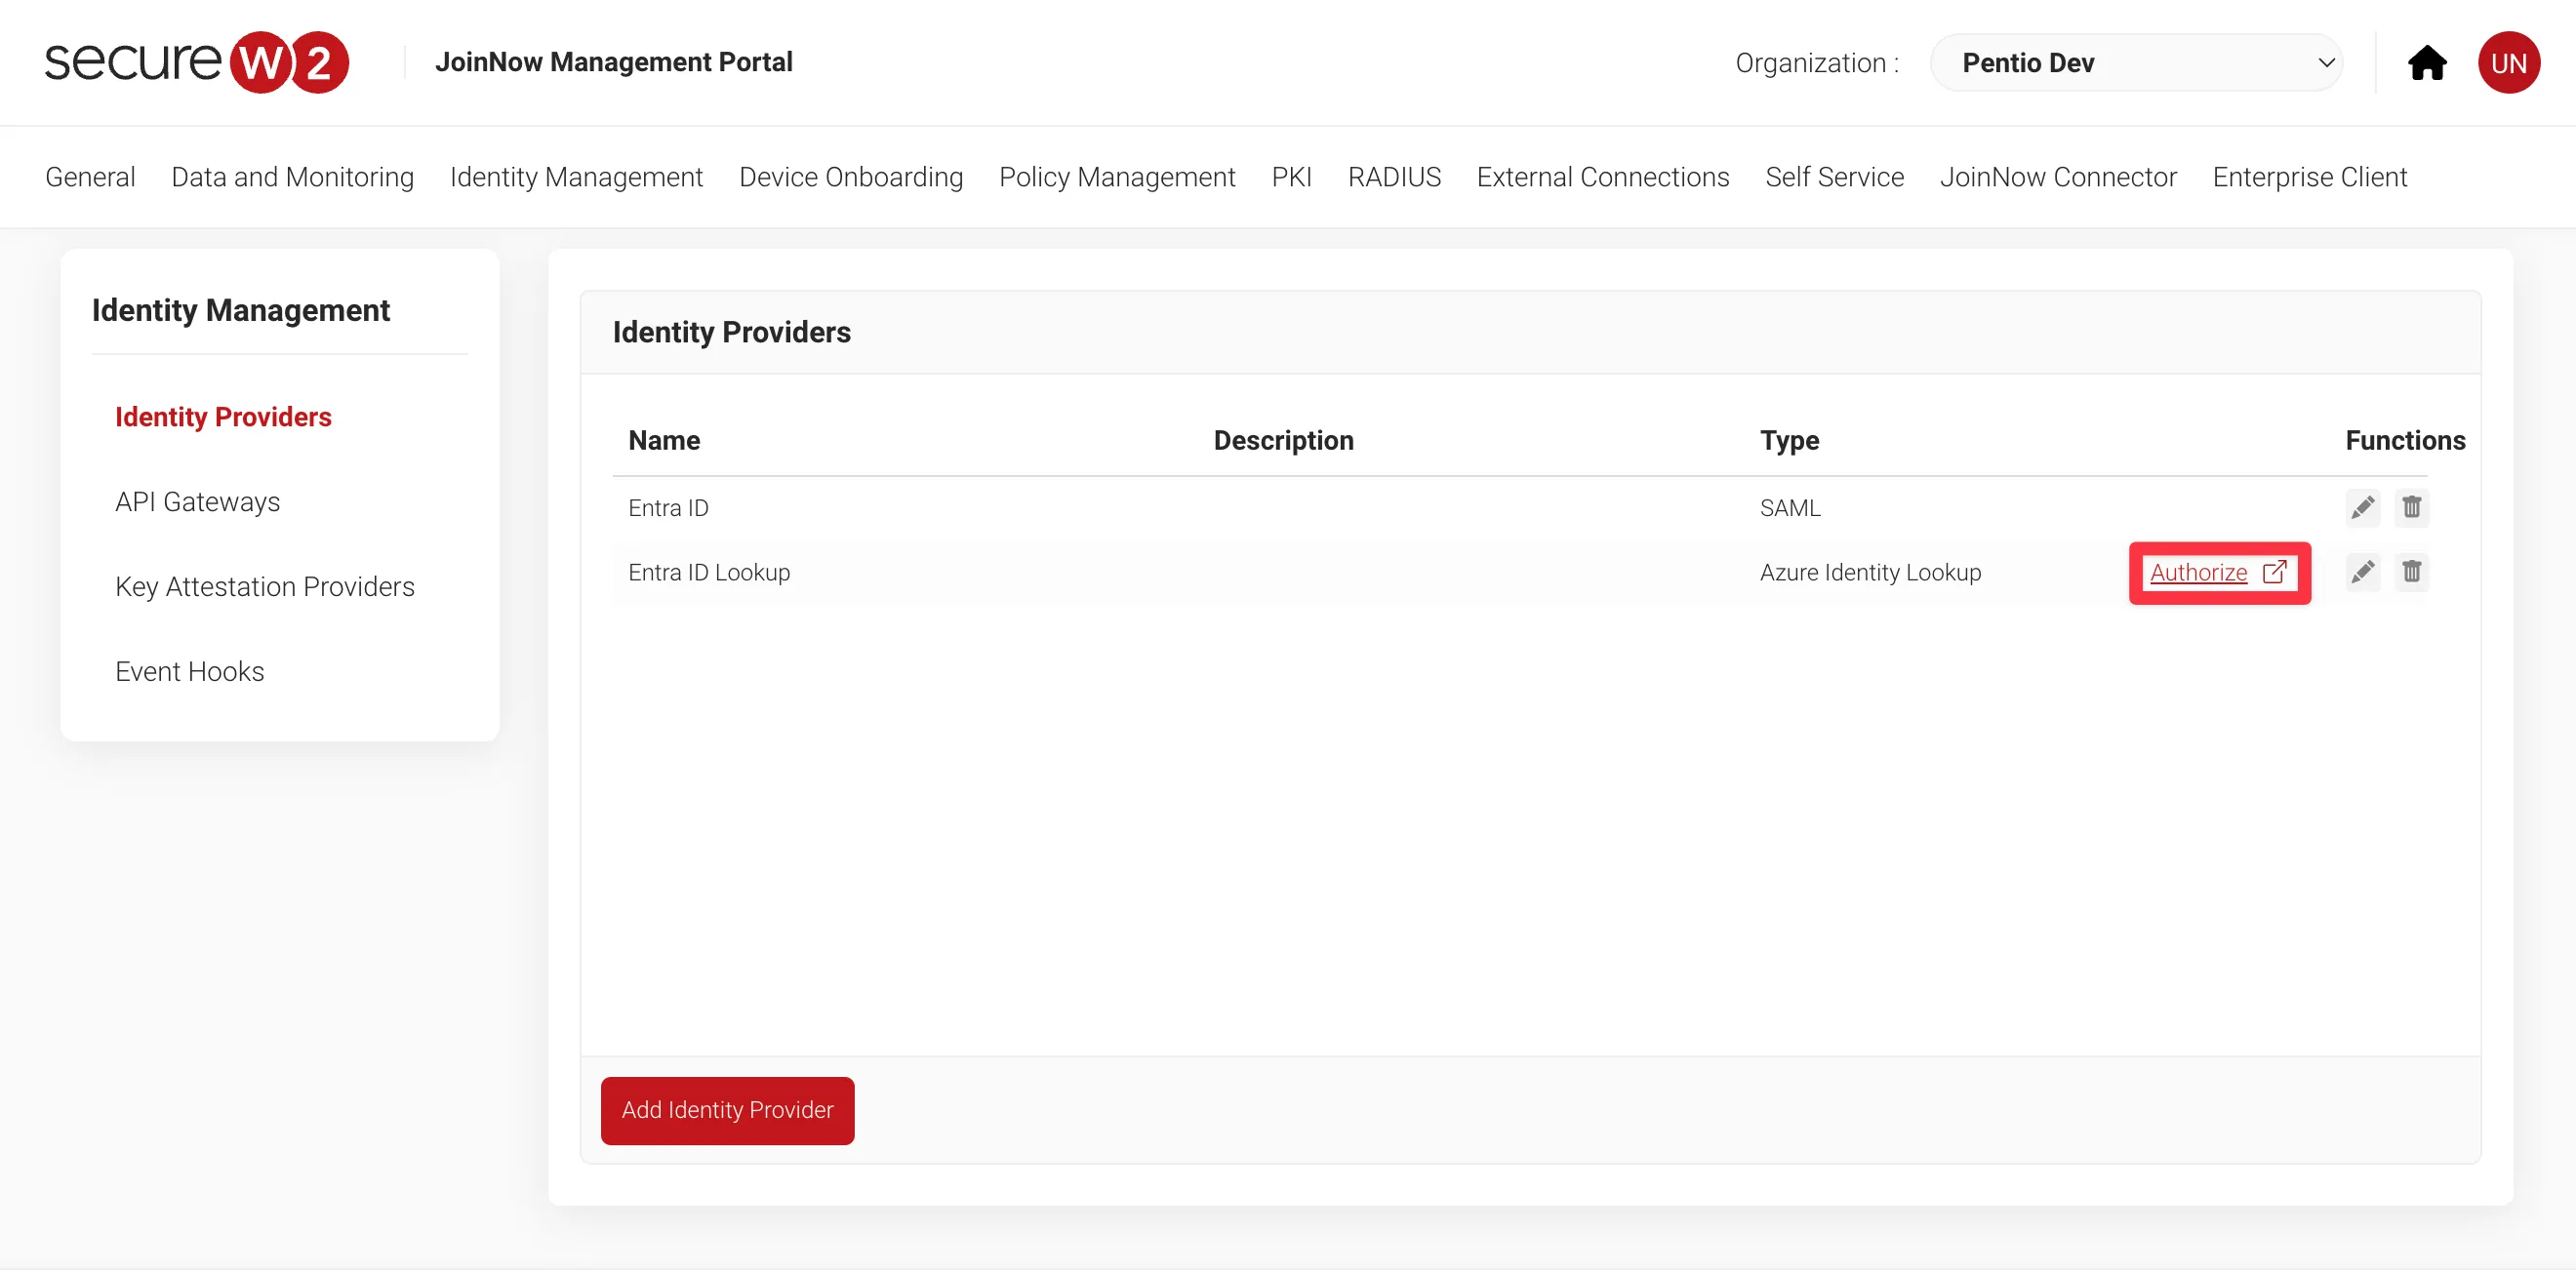The height and width of the screenshot is (1274, 2576).
Task: Click the Authorize link
Action: tap(2198, 572)
